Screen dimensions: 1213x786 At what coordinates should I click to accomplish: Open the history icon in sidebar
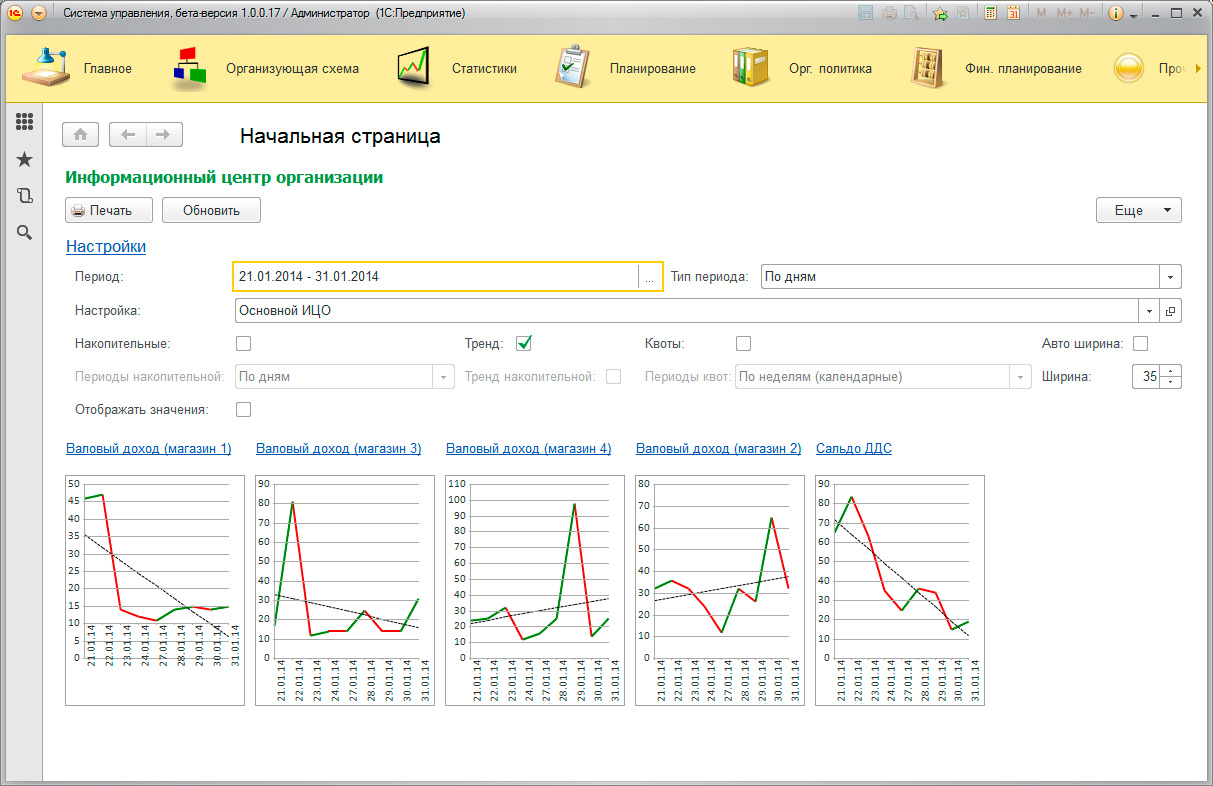pyautogui.click(x=25, y=196)
